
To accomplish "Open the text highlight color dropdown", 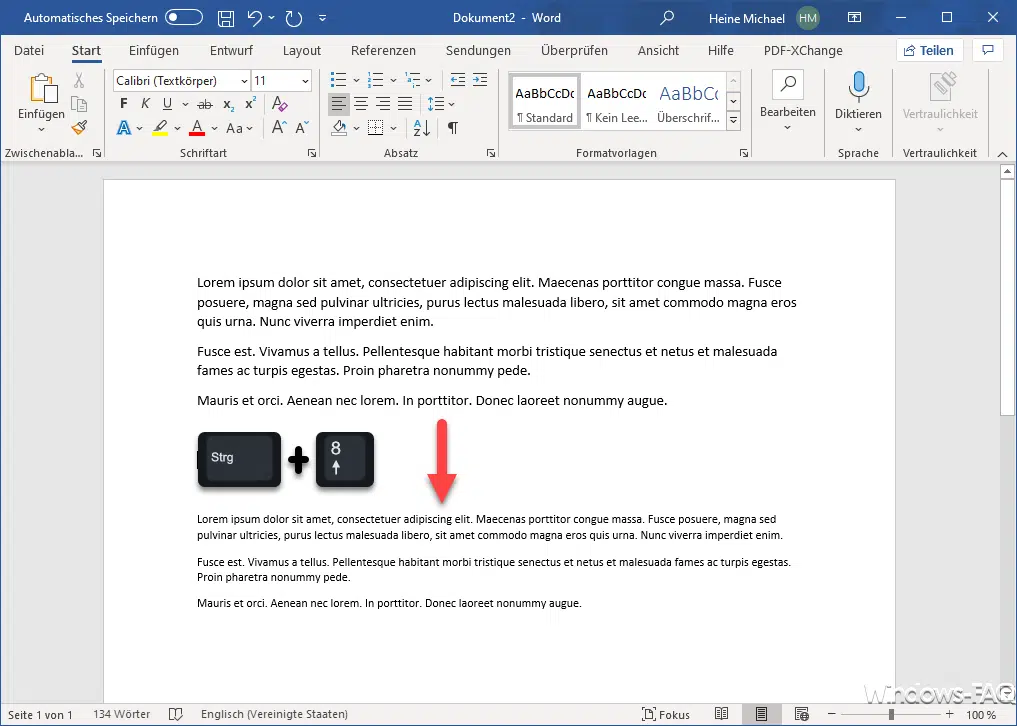I will click(176, 128).
